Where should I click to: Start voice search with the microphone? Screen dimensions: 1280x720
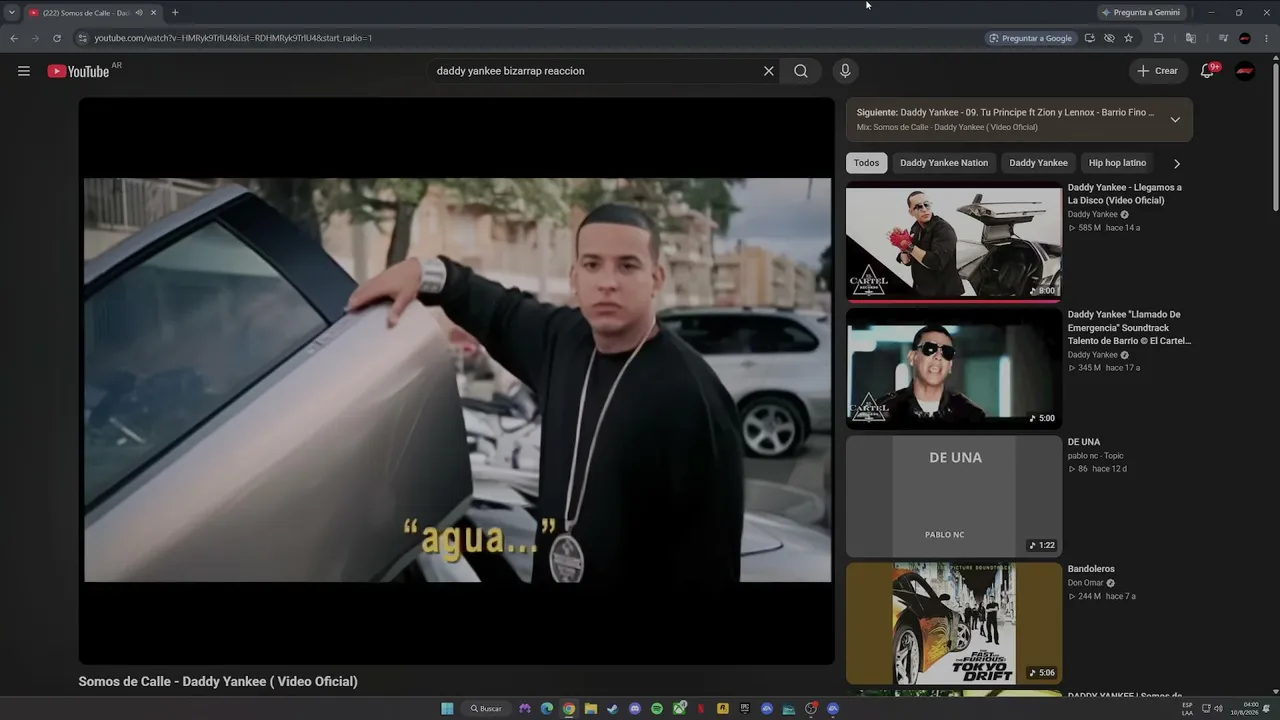click(845, 71)
